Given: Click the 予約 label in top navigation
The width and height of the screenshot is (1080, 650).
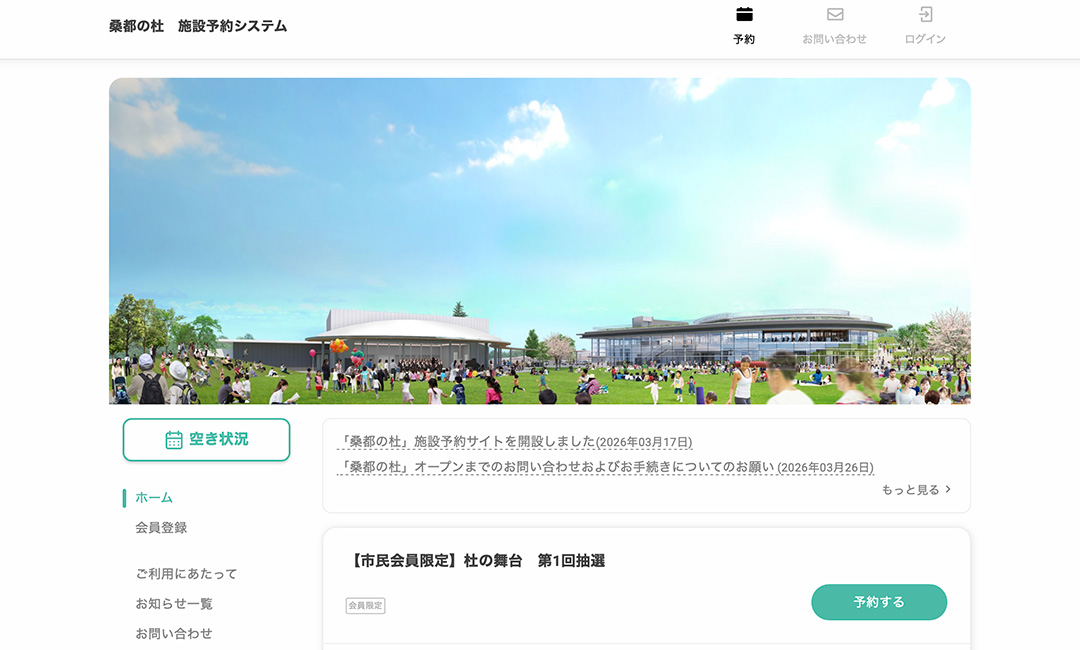Looking at the screenshot, I should pos(744,39).
